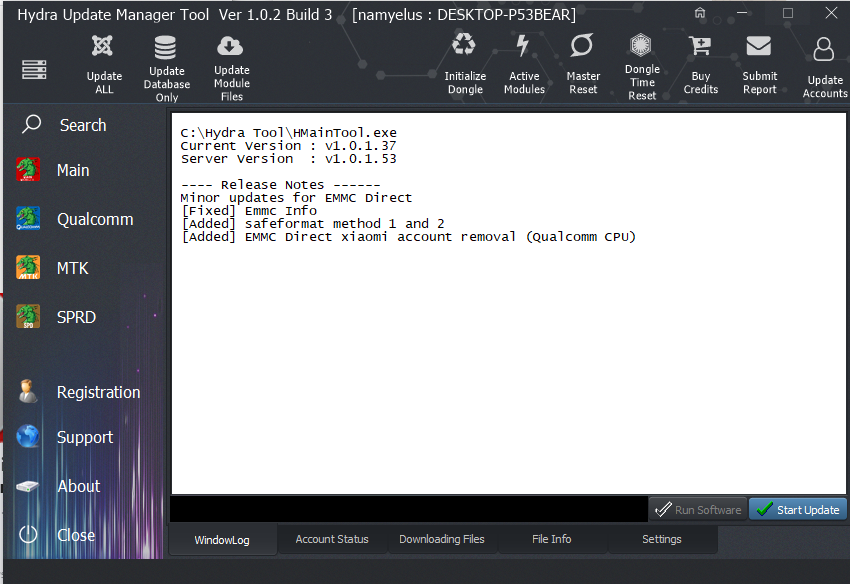
Task: Click the xiaomi account removal line
Action: point(408,237)
